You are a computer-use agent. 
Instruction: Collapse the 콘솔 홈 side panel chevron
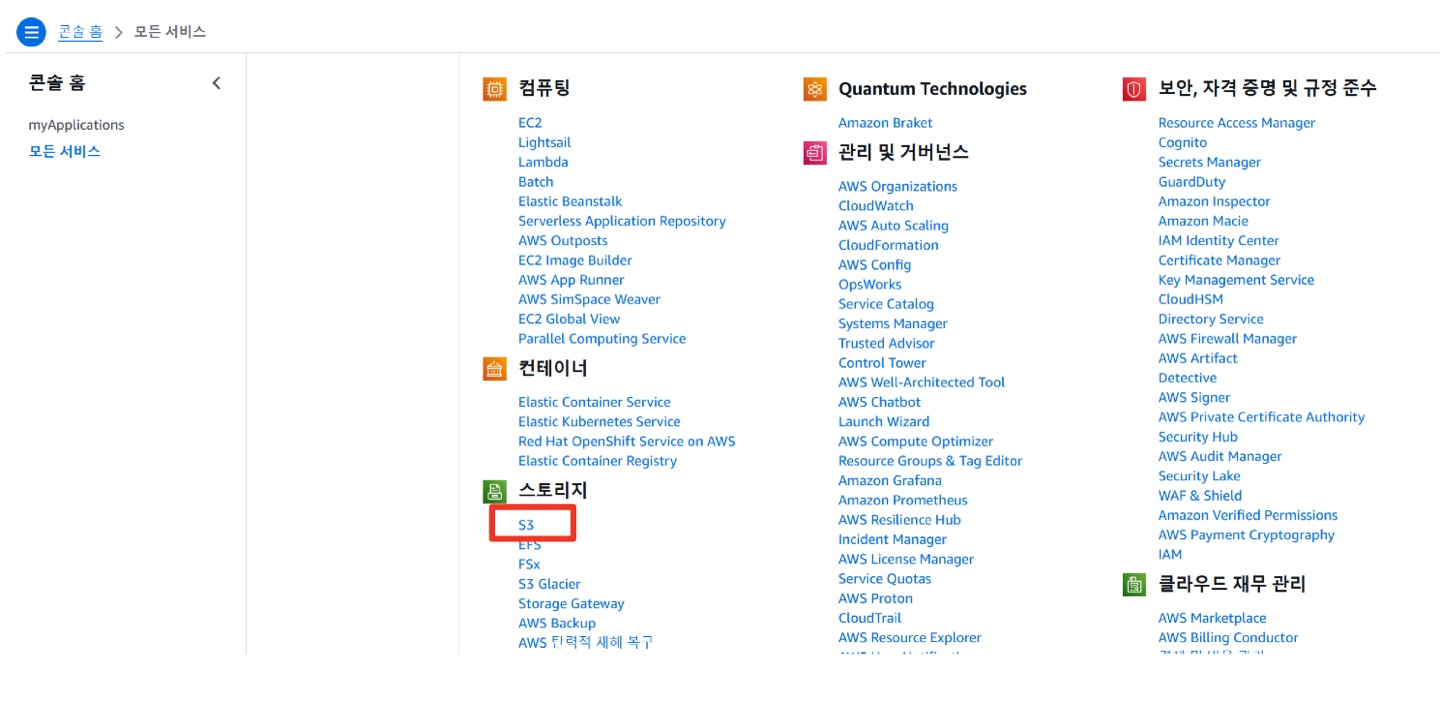216,83
